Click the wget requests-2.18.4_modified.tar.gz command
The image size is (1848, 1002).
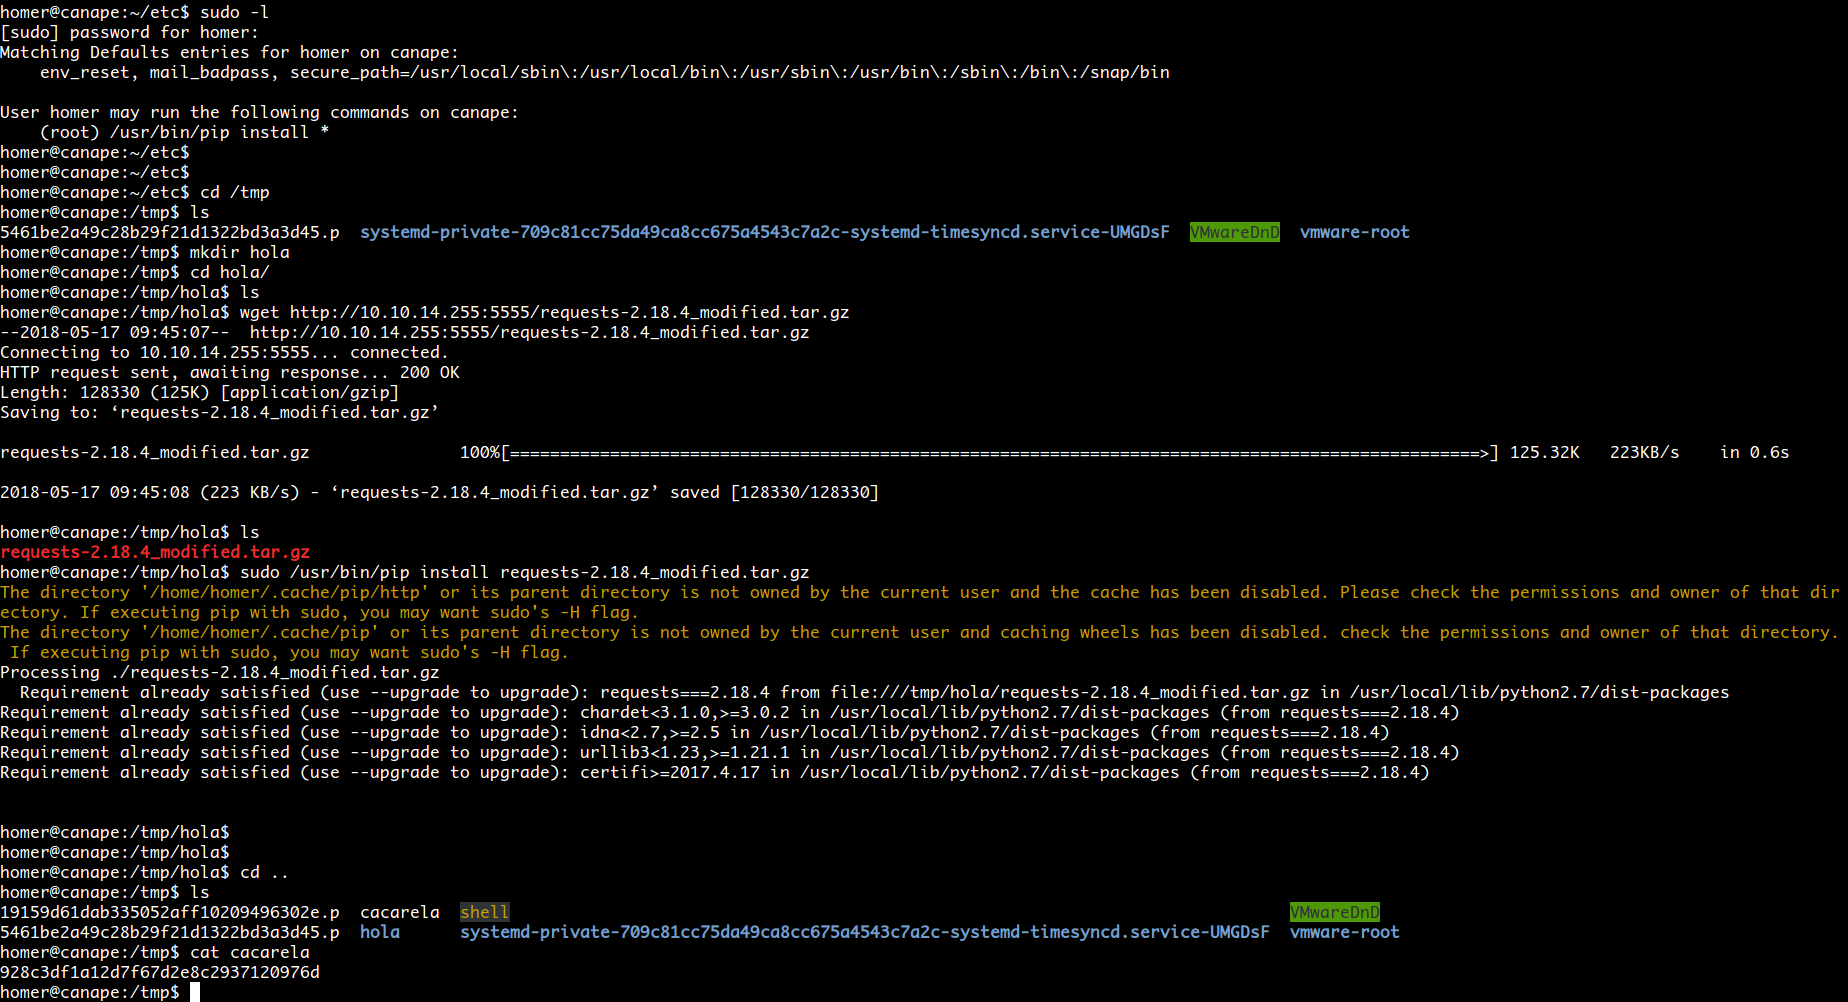[545, 312]
